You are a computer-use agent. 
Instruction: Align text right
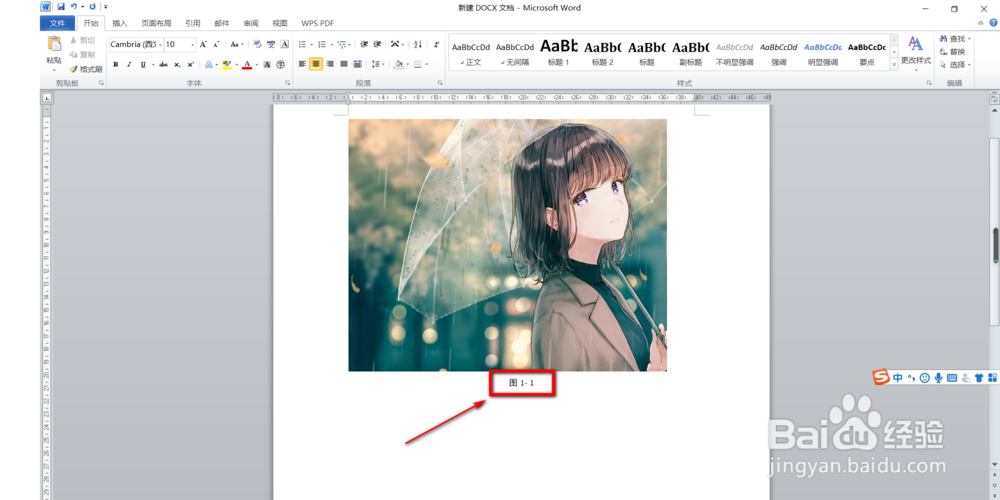coord(330,64)
